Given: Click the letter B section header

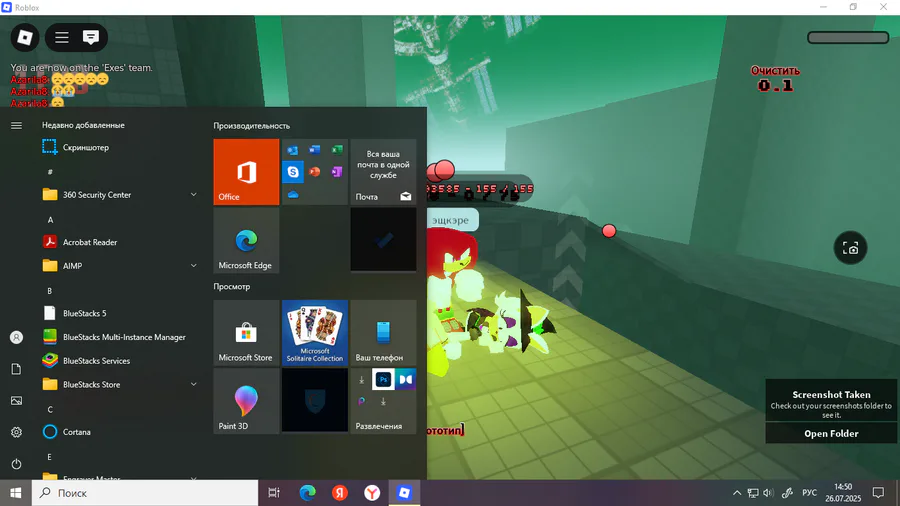Looking at the screenshot, I should coord(50,291).
